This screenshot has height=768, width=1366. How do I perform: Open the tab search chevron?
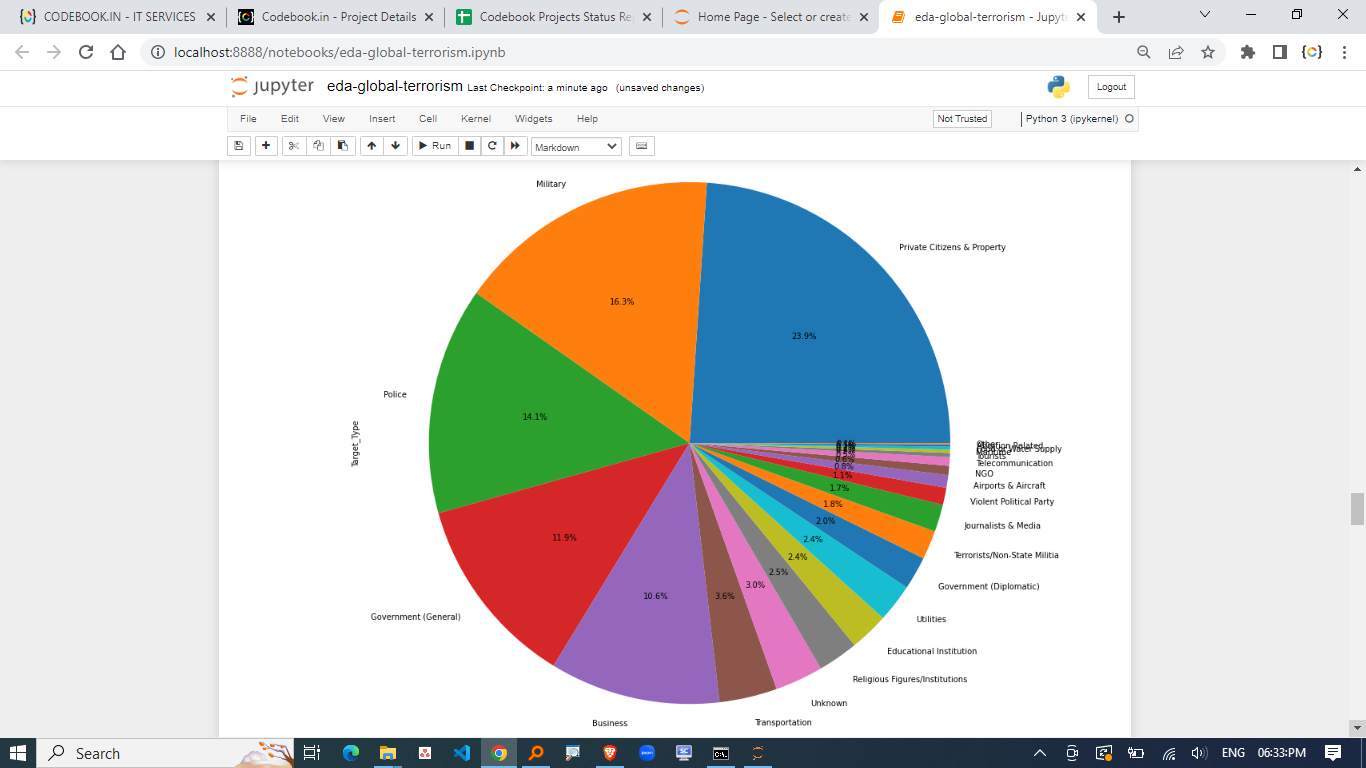click(1204, 16)
